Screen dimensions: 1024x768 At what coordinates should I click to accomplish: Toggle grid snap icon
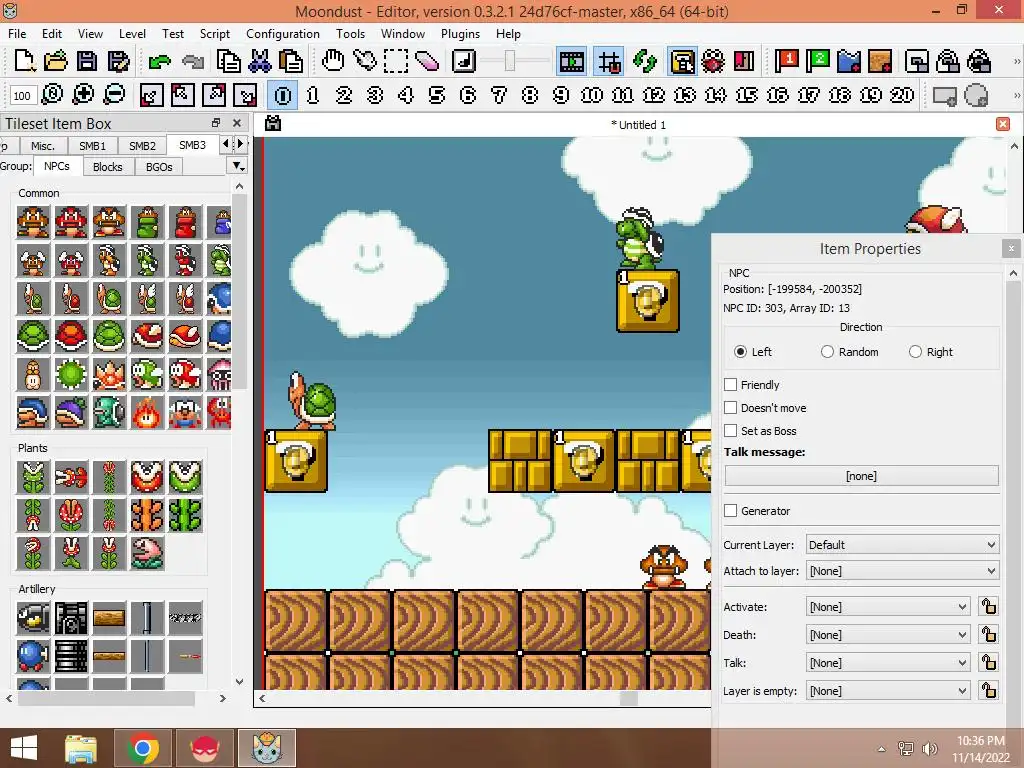(x=609, y=62)
